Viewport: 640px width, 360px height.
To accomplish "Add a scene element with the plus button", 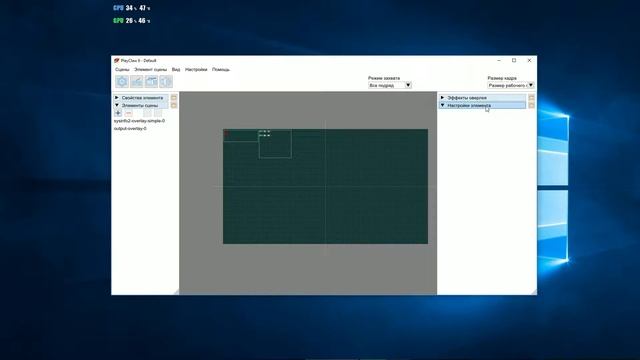I will (x=118, y=113).
